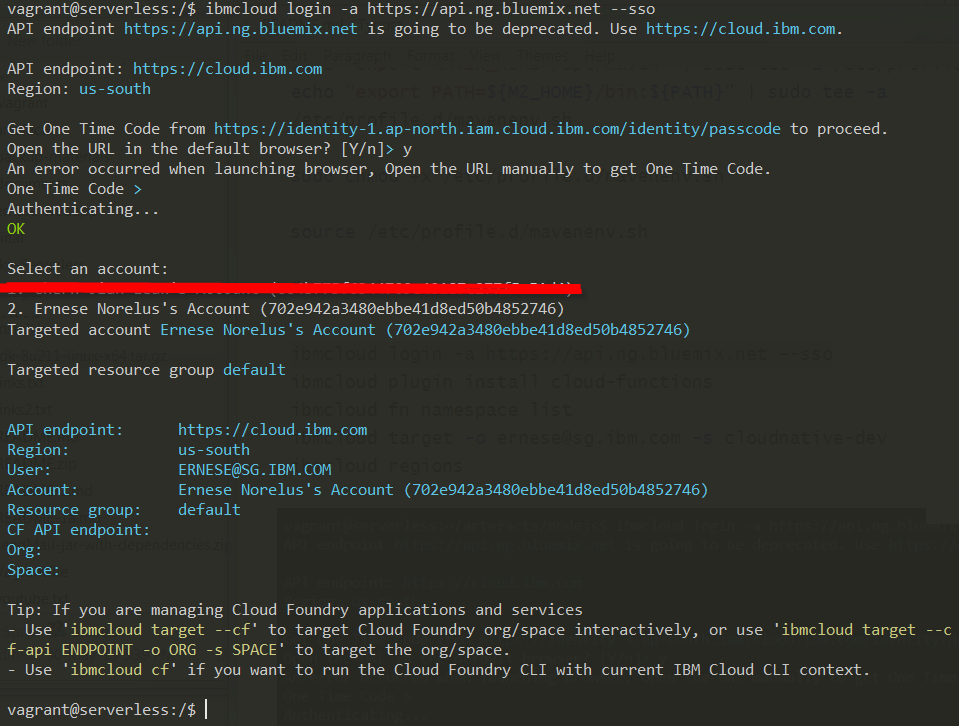
Task: Click the "Use 'ibmcloud cf'" tip line
Action: click(x=438, y=670)
